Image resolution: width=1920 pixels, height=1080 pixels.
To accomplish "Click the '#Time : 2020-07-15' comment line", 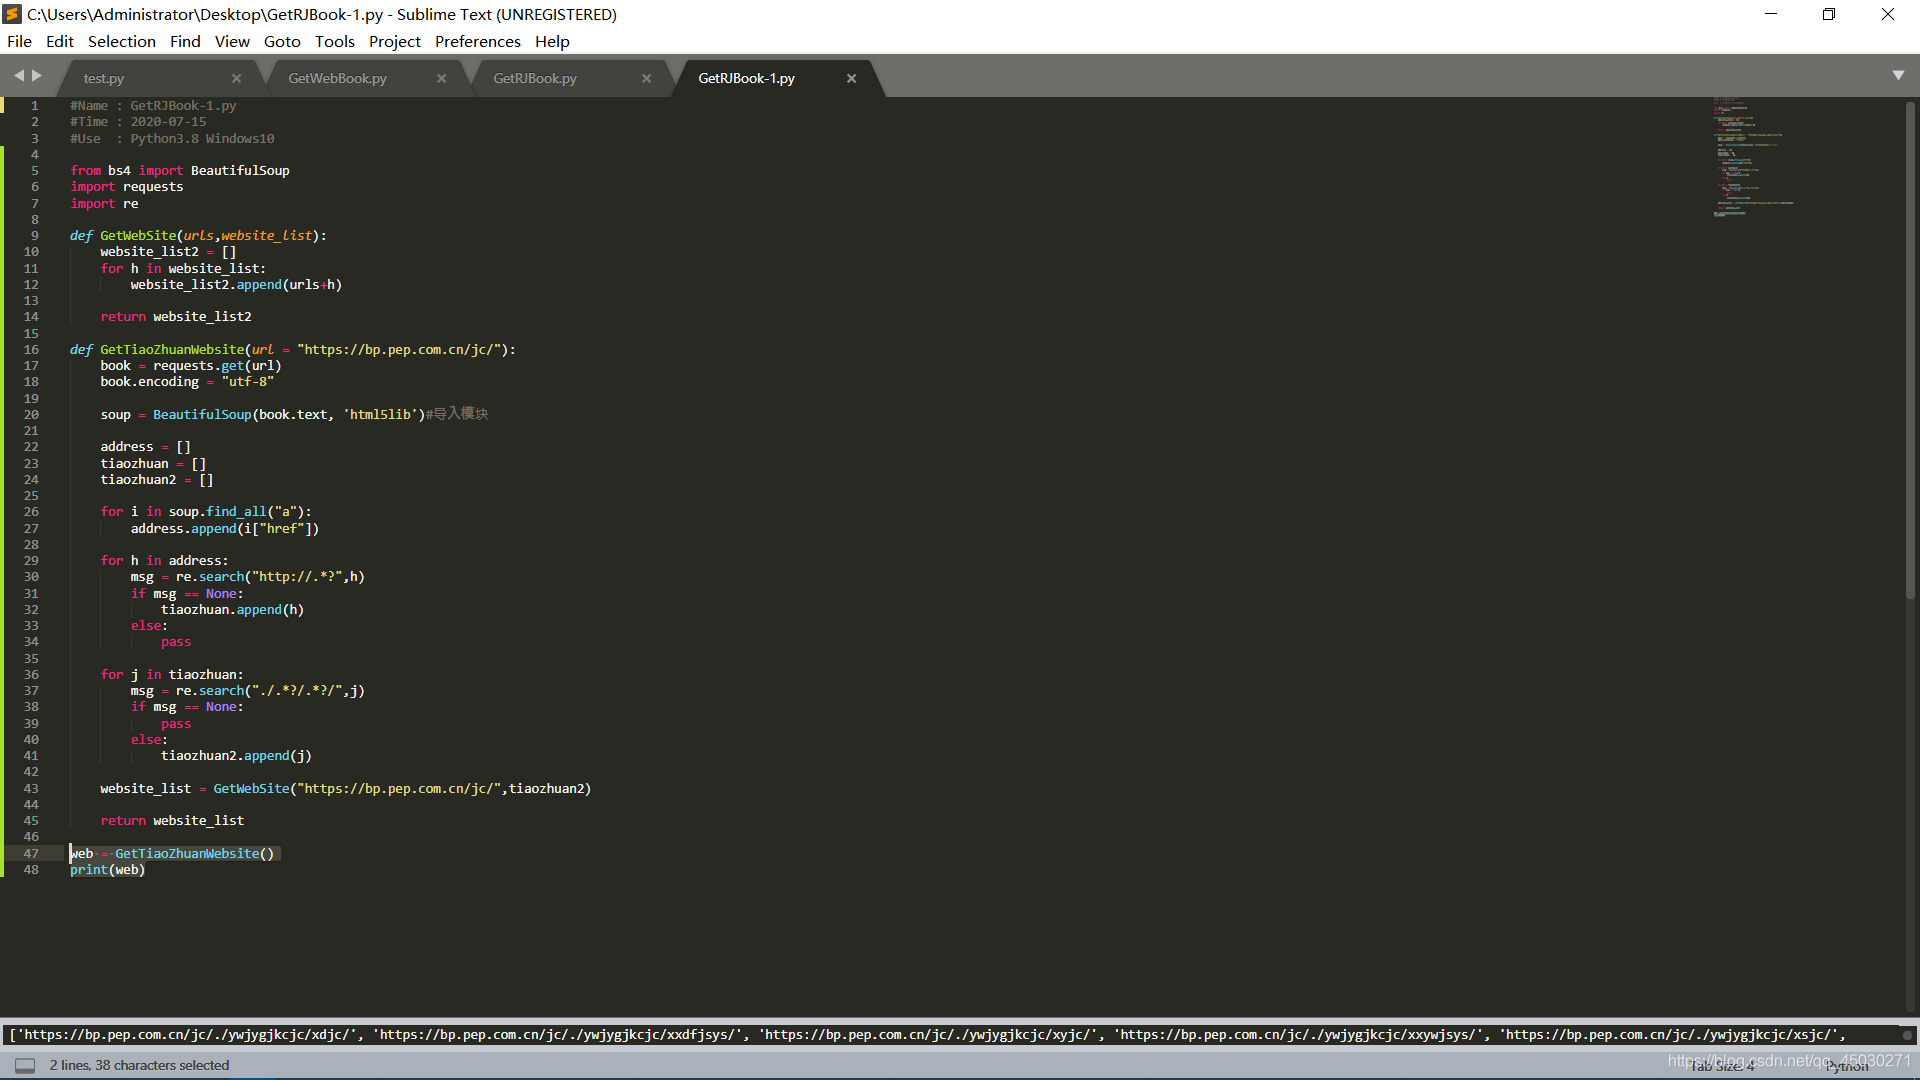I will 138,121.
